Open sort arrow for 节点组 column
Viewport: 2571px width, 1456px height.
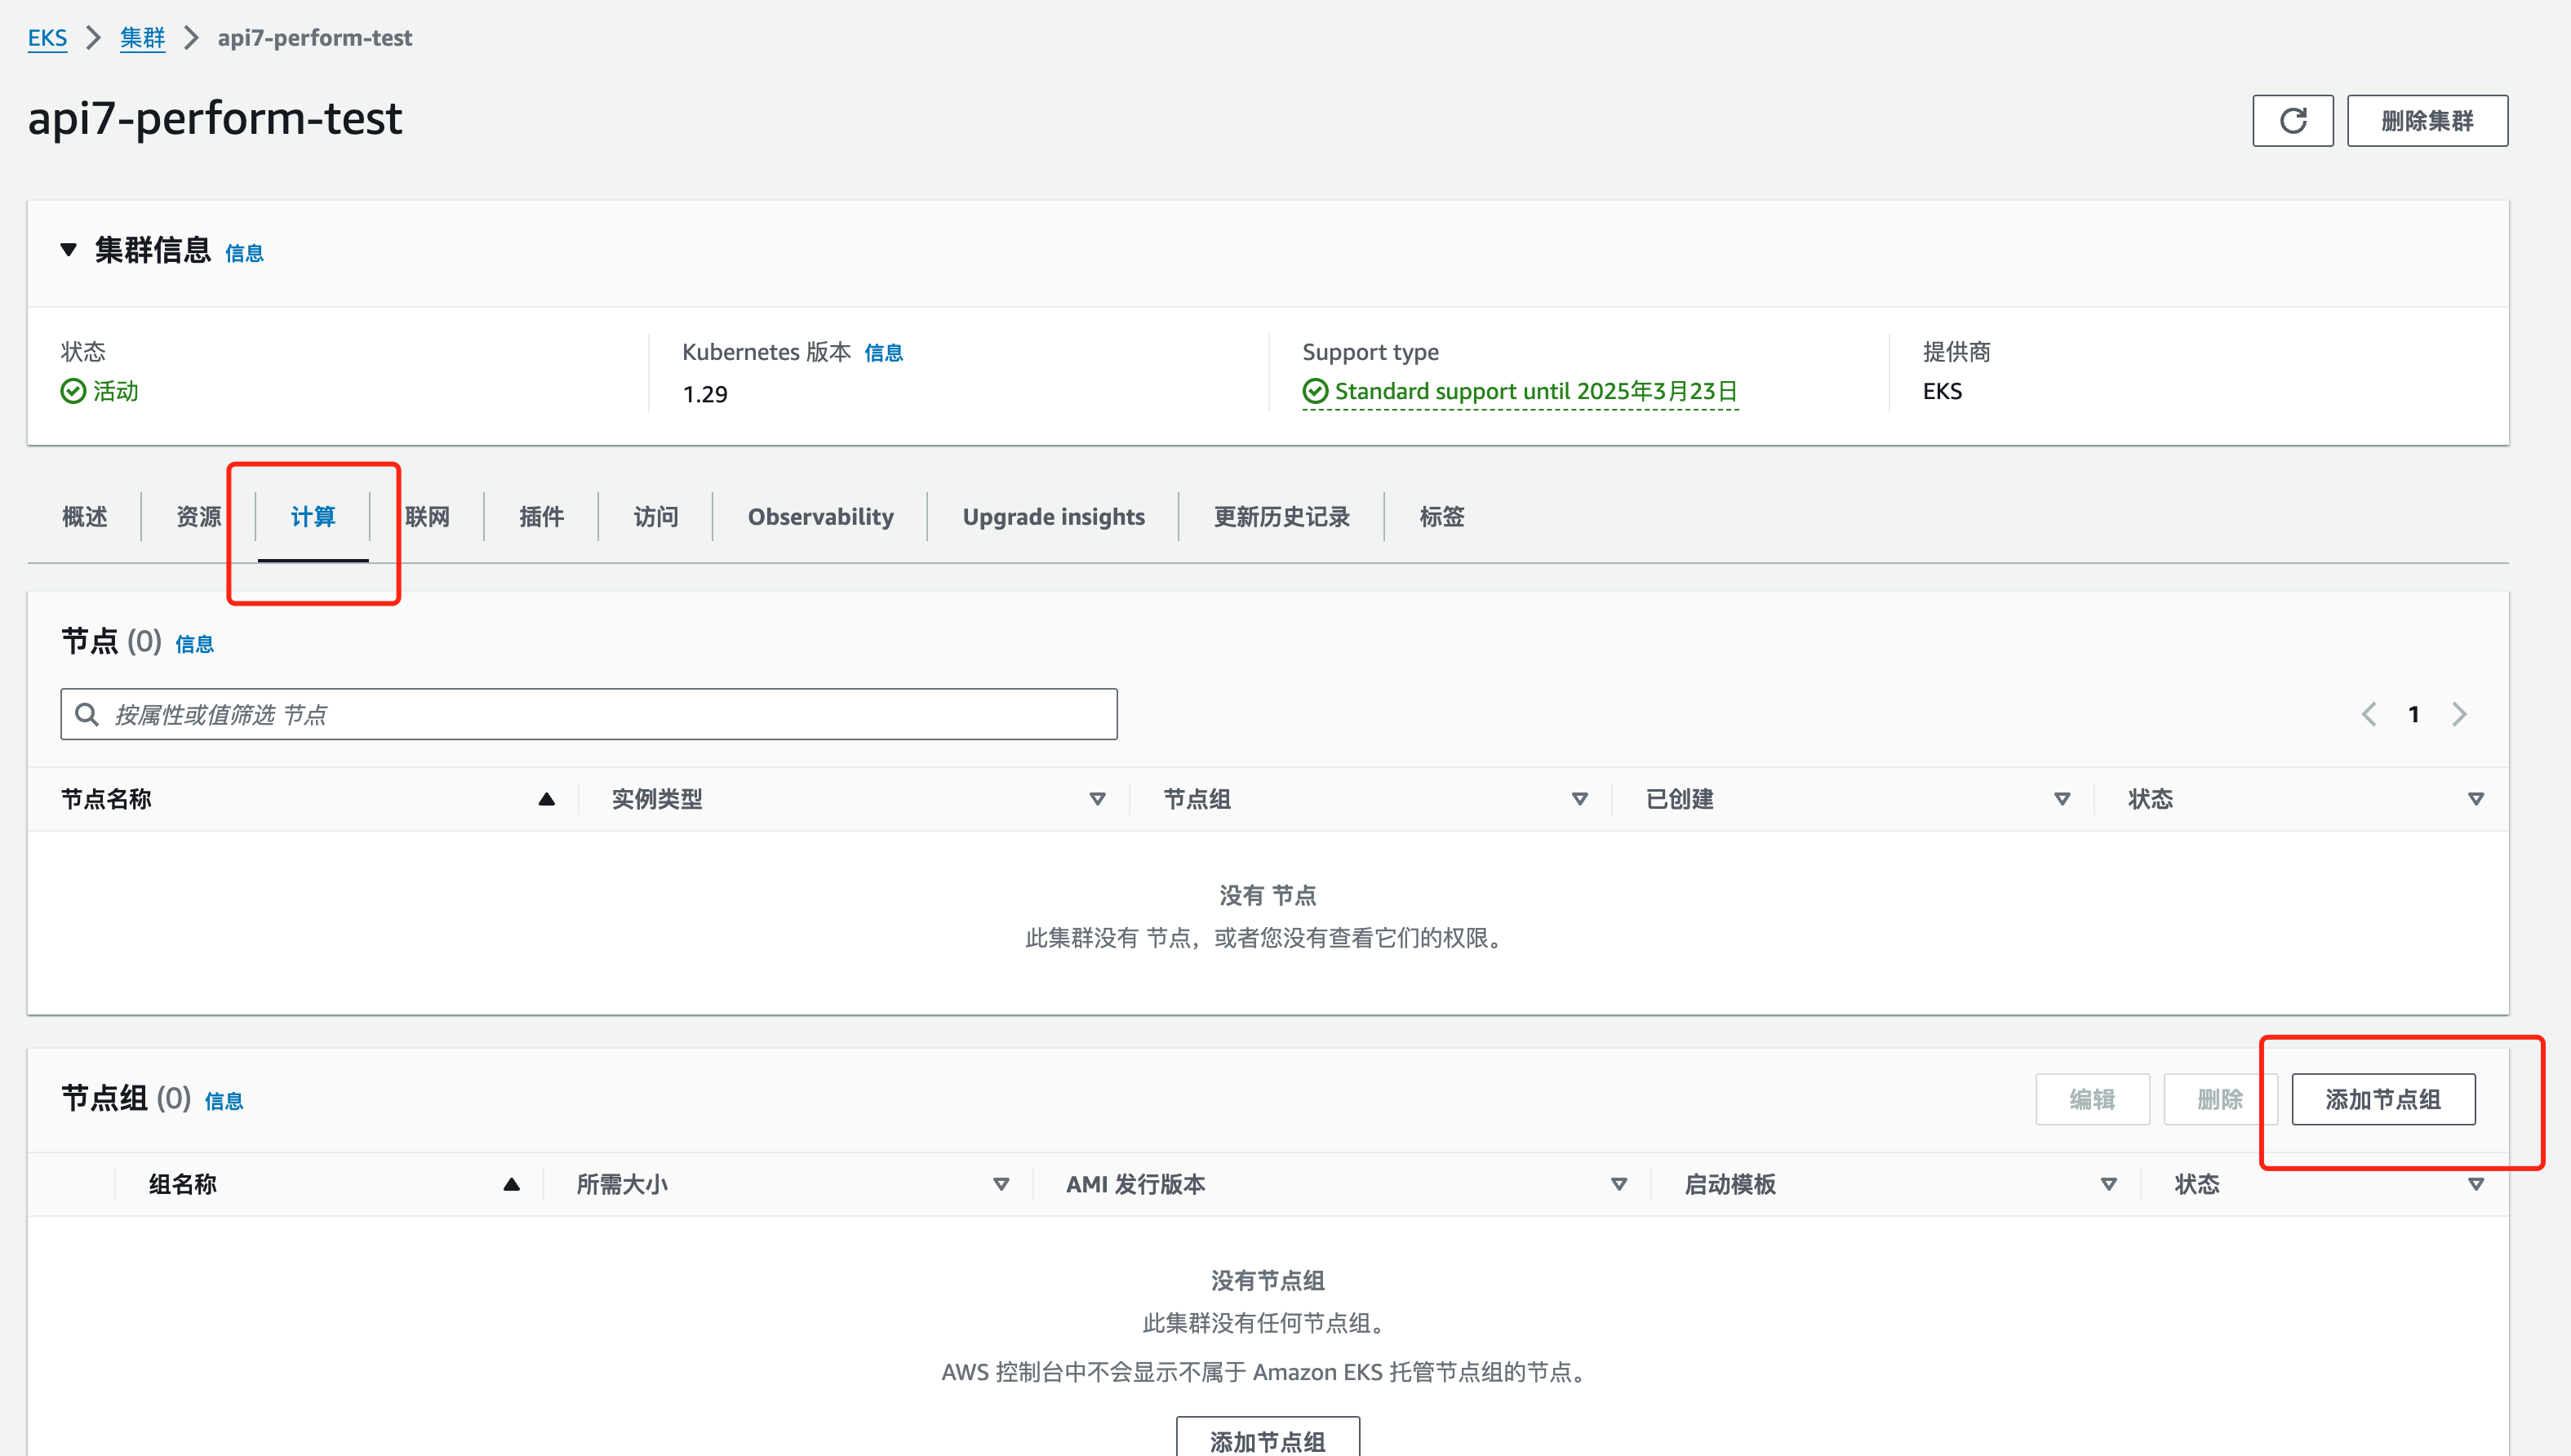[1580, 799]
